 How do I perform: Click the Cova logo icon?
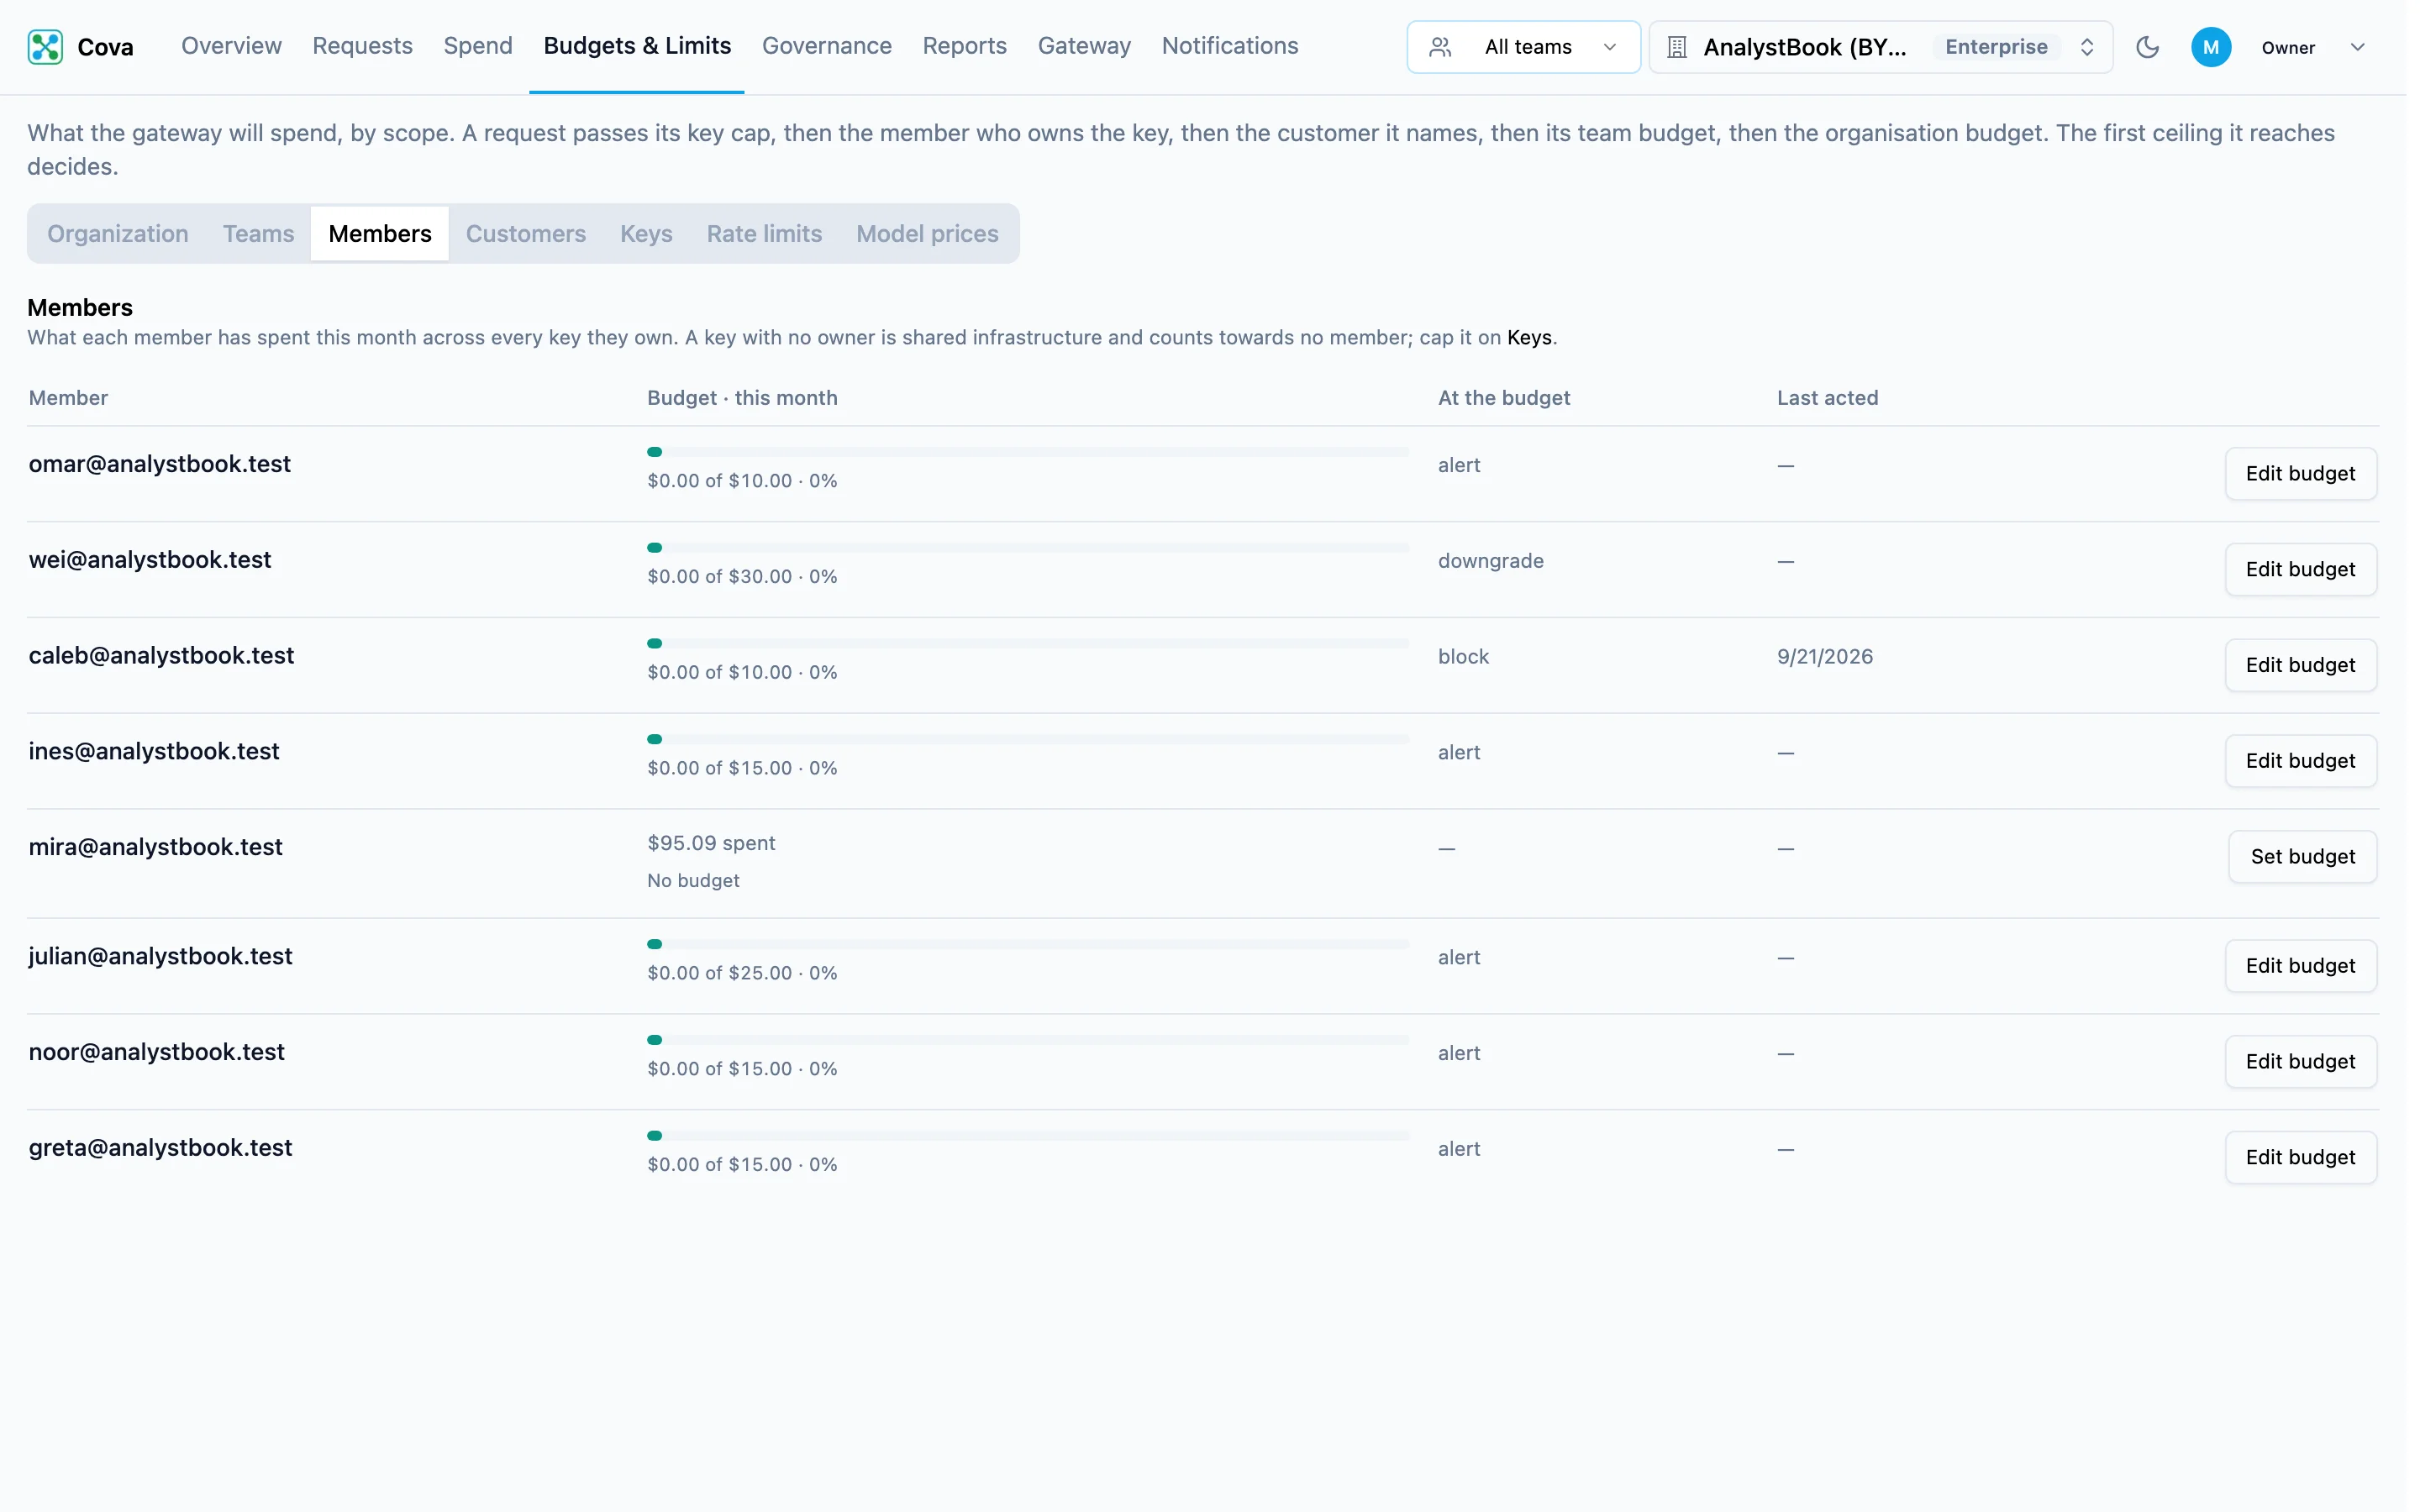[45, 47]
